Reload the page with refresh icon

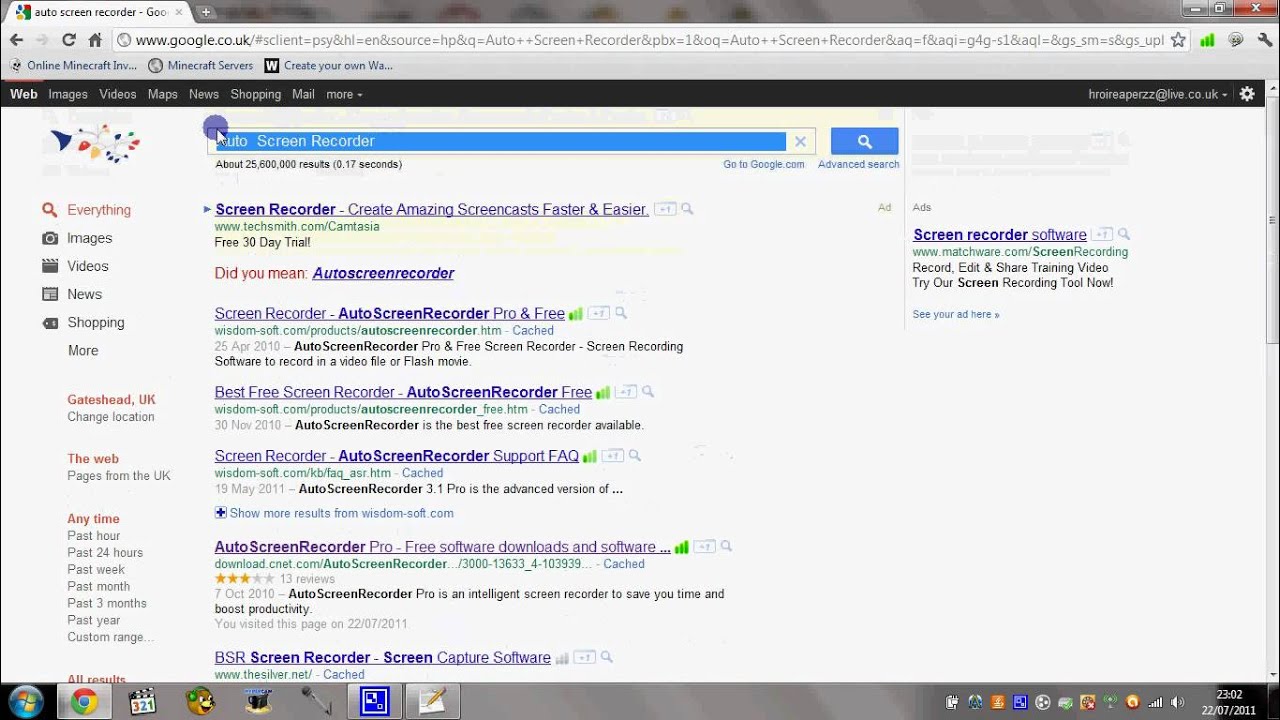(x=69, y=40)
